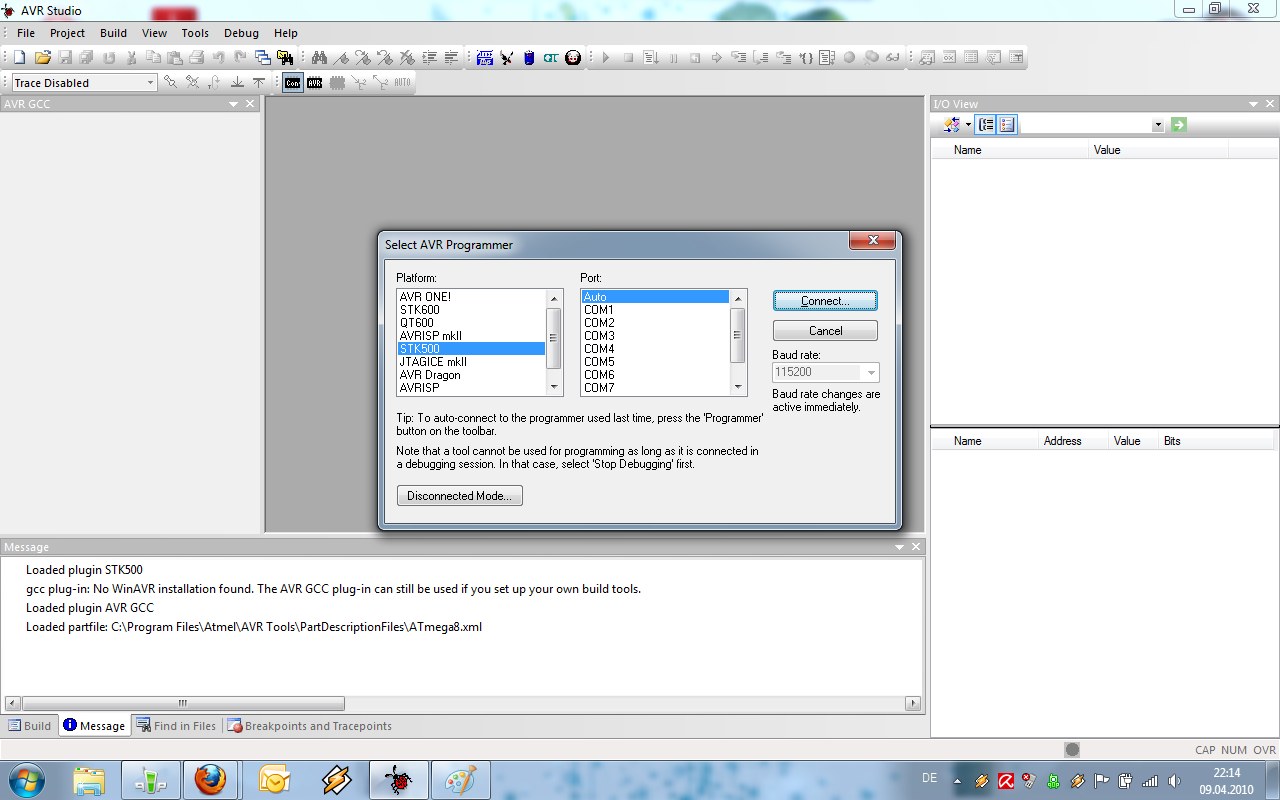Image resolution: width=1280 pixels, height=800 pixels.
Task: Click the green arrow icon in I/O View
Action: point(1179,125)
